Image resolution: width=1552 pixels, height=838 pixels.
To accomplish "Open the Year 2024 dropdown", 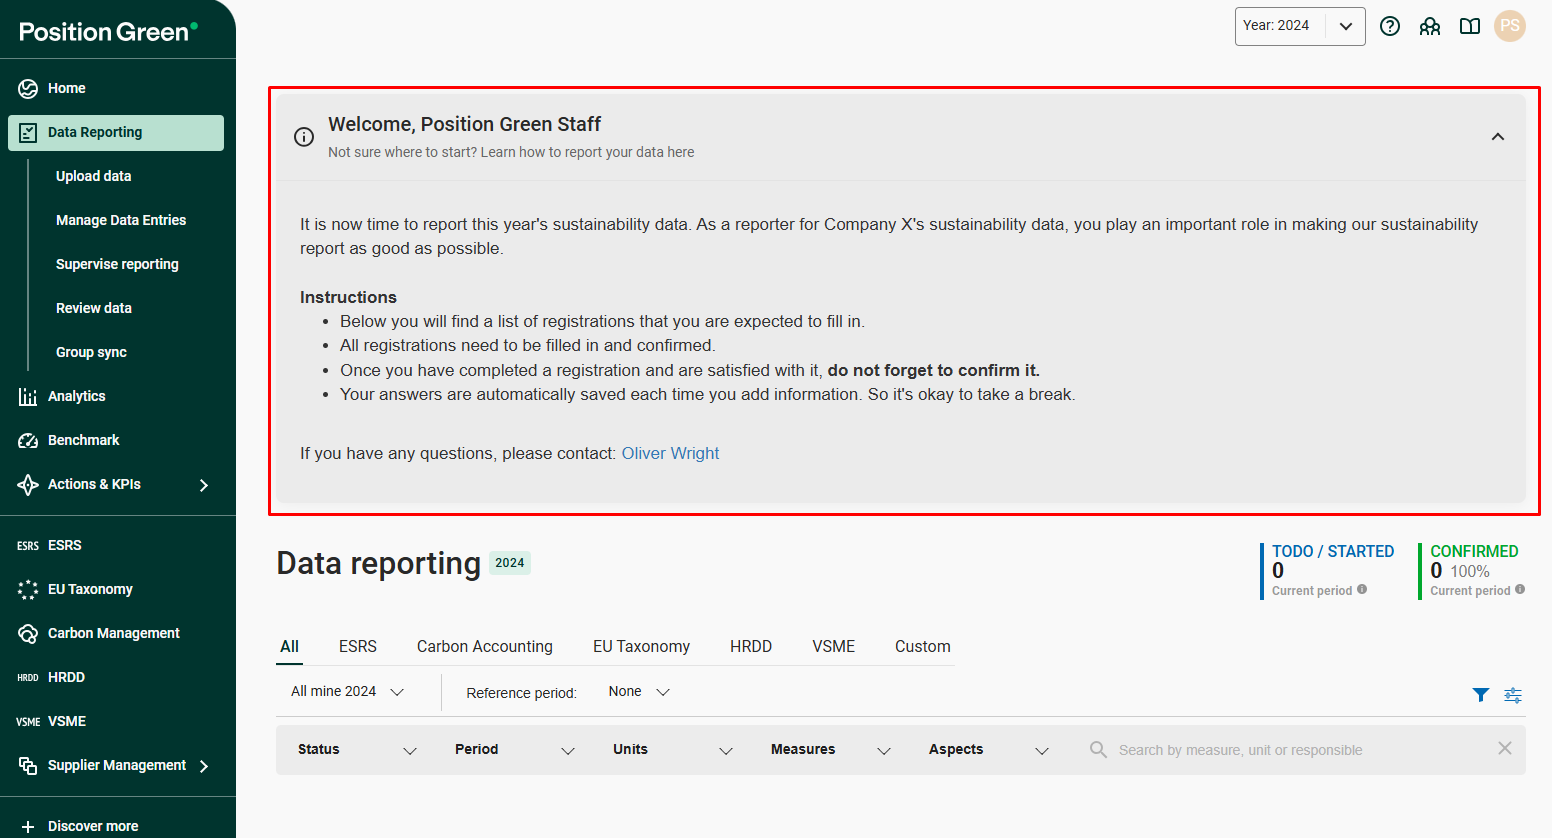I will pyautogui.click(x=1300, y=26).
